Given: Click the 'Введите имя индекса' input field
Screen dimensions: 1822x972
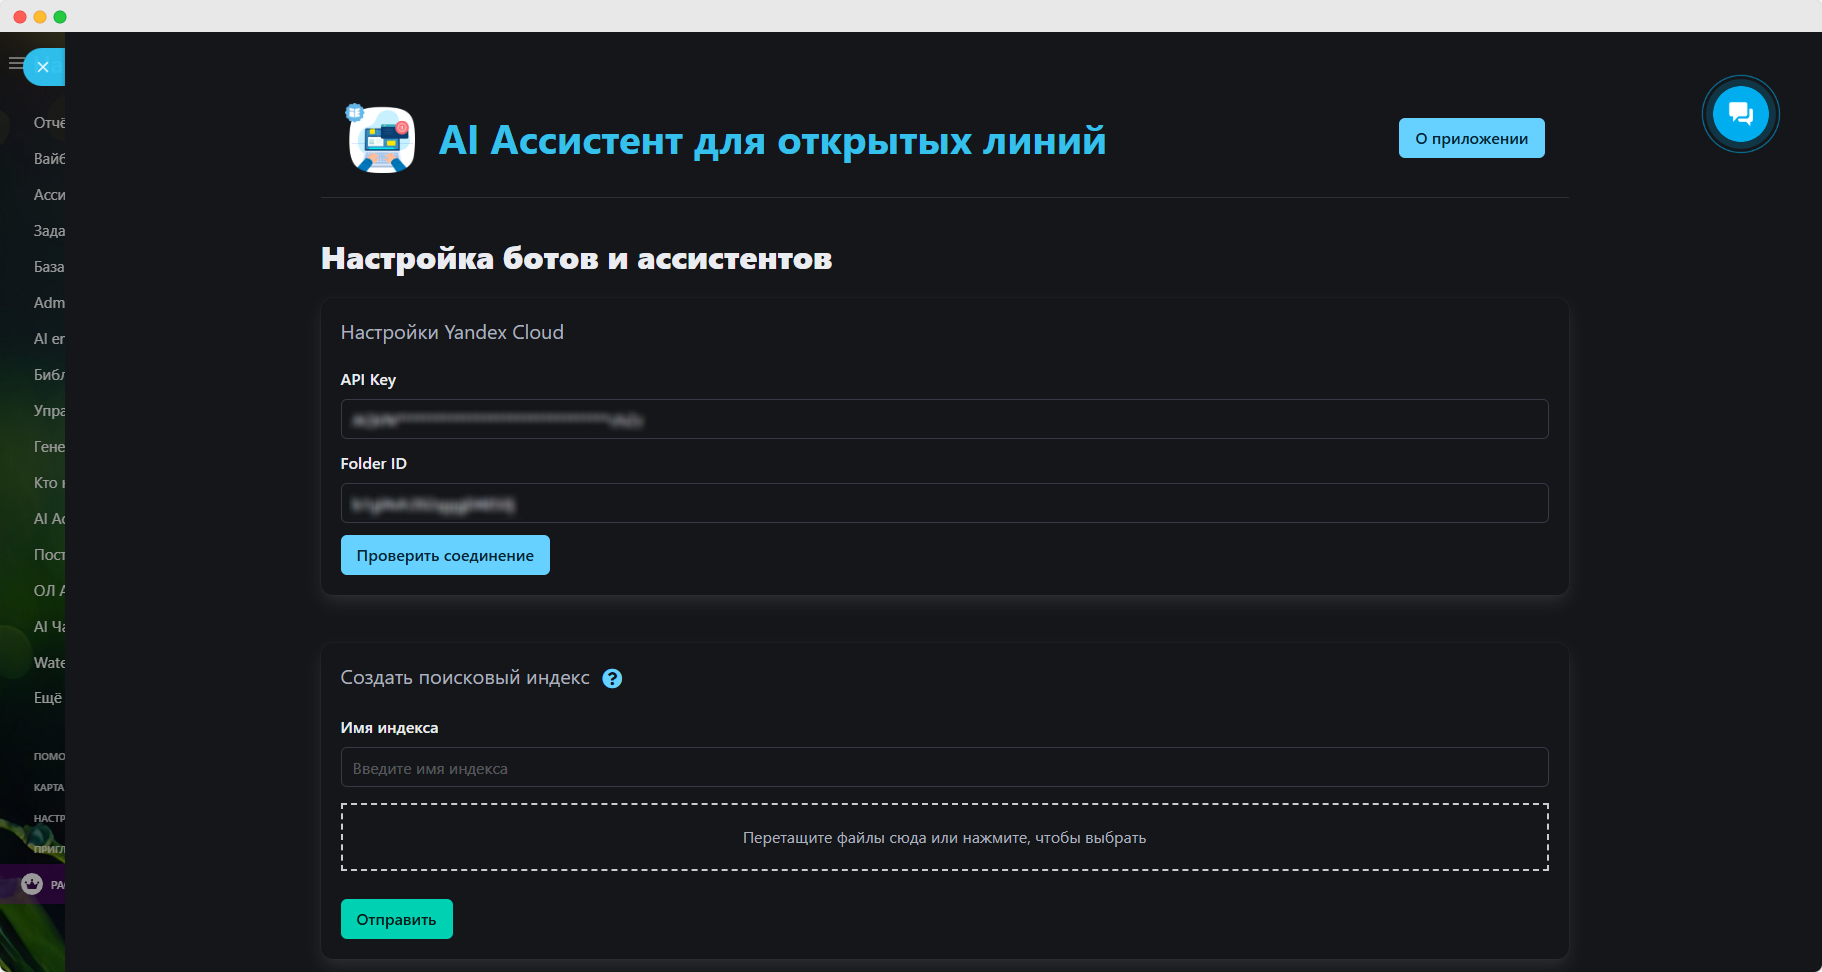Looking at the screenshot, I should coord(944,767).
